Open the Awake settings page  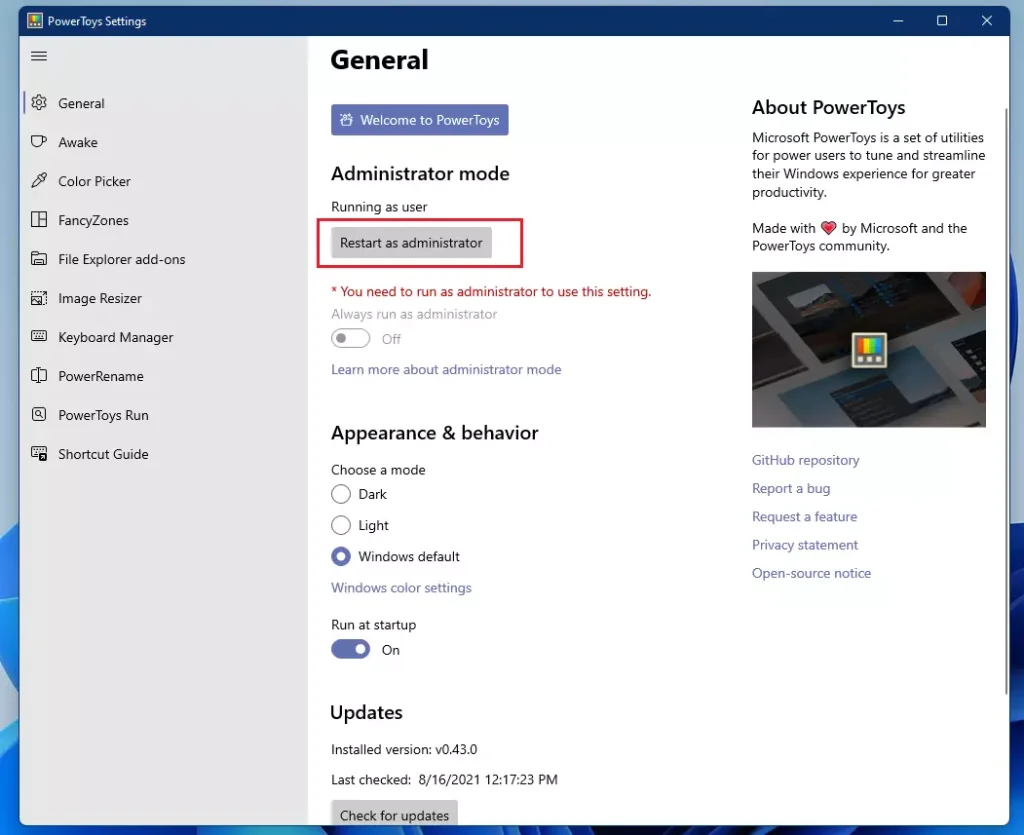[163, 142]
